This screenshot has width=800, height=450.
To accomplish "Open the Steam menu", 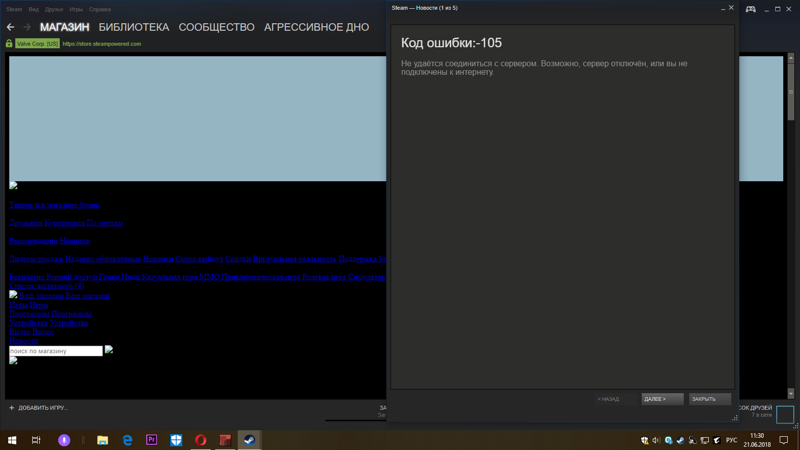I will 14,9.
